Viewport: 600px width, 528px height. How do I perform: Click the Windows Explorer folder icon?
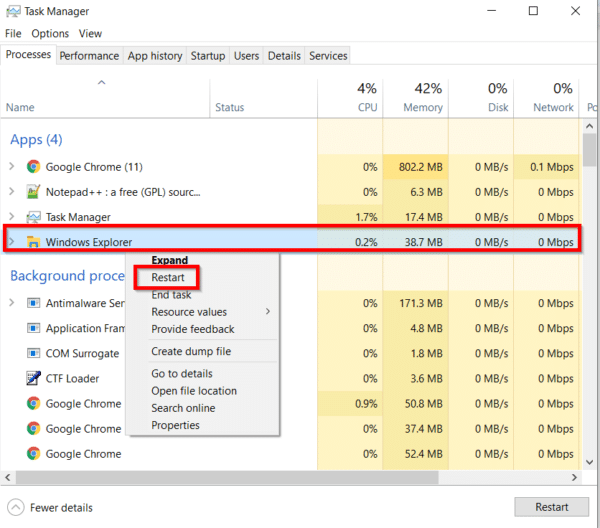(33, 242)
